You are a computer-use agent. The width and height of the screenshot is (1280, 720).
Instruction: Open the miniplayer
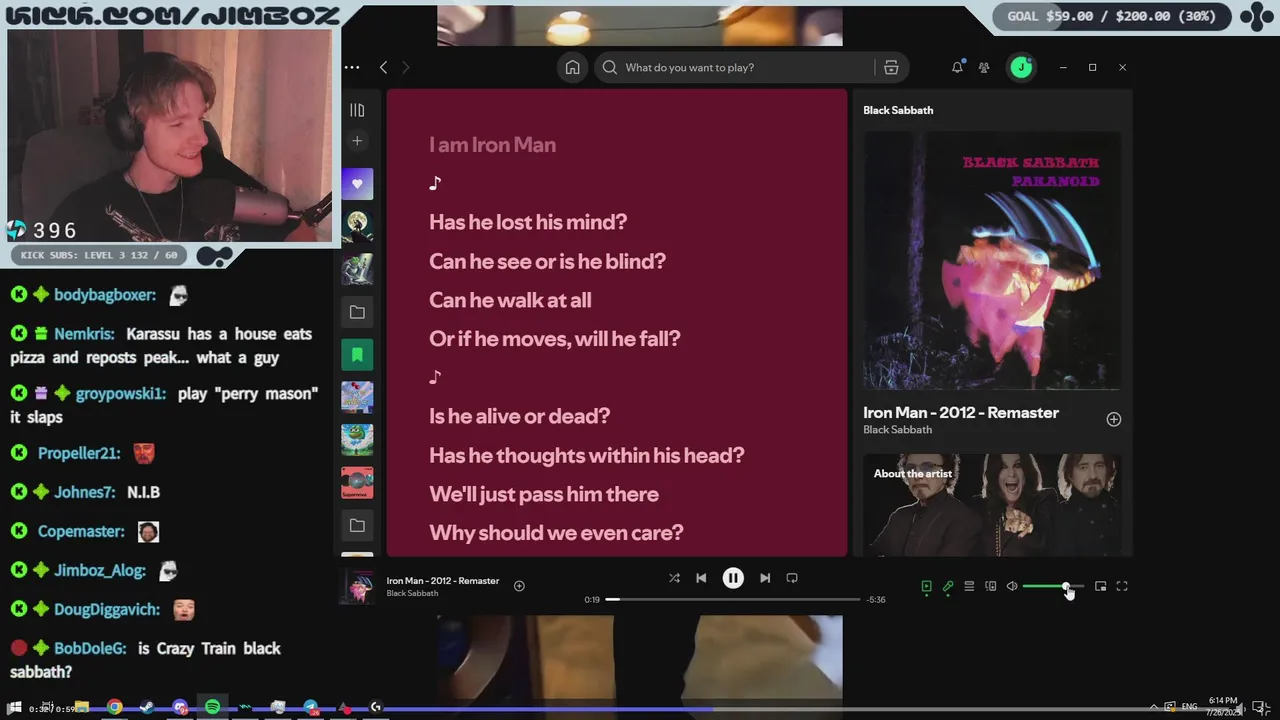point(1100,587)
